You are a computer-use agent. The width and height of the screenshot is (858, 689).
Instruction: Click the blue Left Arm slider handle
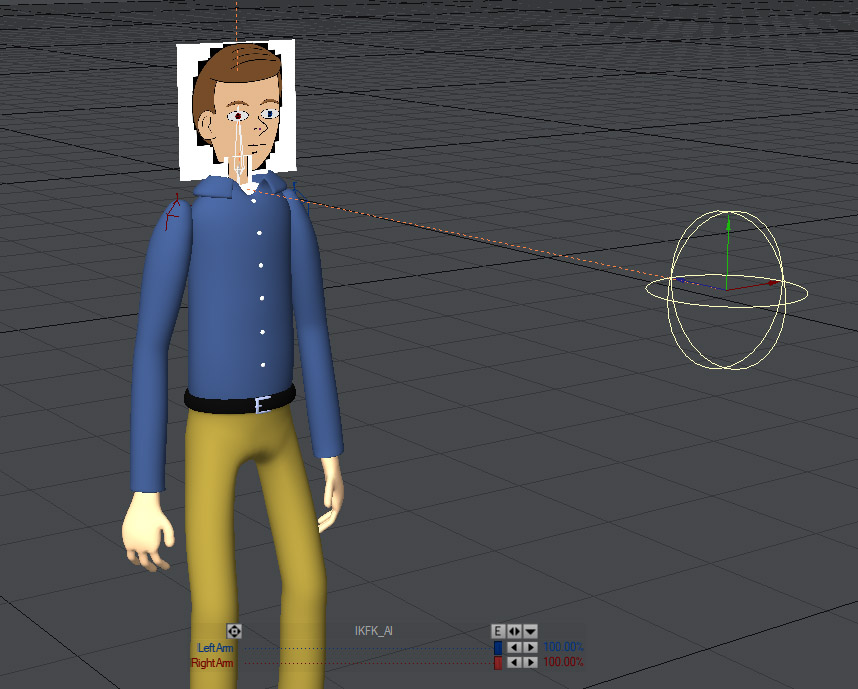[497, 648]
